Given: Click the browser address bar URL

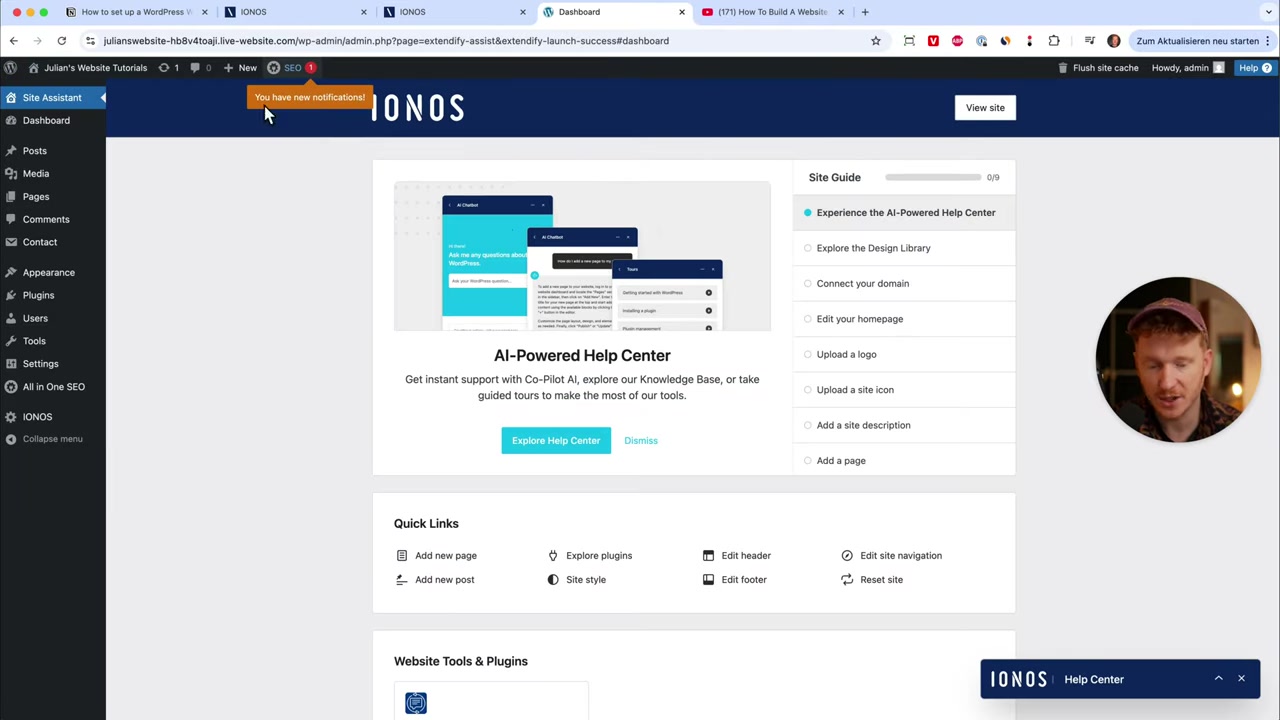Looking at the screenshot, I should click(x=386, y=41).
